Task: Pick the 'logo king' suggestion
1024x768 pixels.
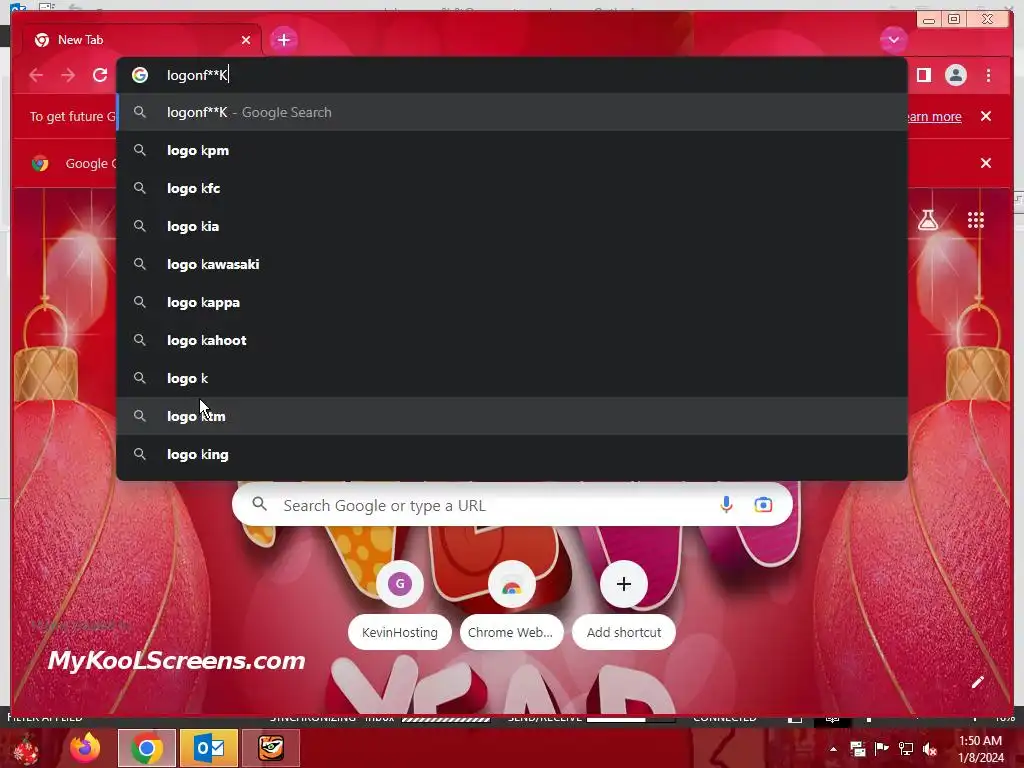Action: tap(512, 454)
